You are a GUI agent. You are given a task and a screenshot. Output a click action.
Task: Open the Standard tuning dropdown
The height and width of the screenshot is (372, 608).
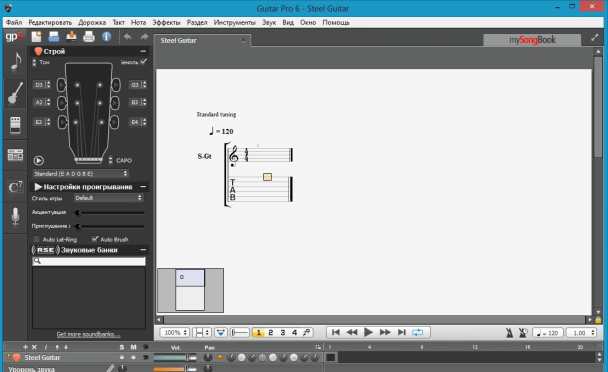click(80, 173)
